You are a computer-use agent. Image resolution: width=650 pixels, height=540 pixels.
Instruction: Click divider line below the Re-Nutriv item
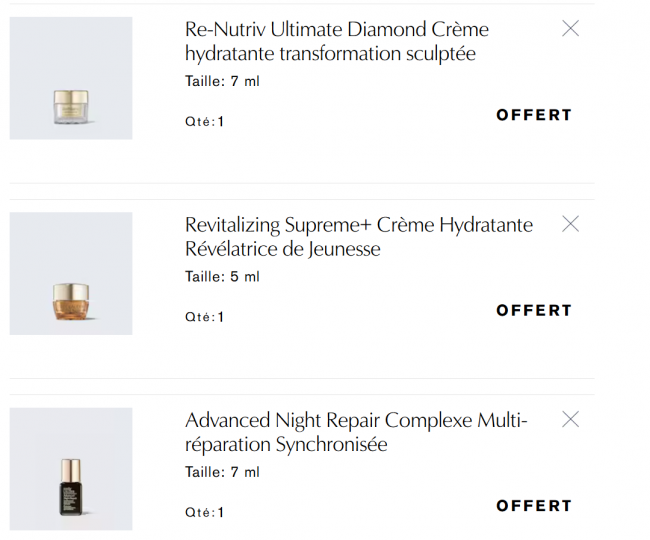[x=302, y=183]
